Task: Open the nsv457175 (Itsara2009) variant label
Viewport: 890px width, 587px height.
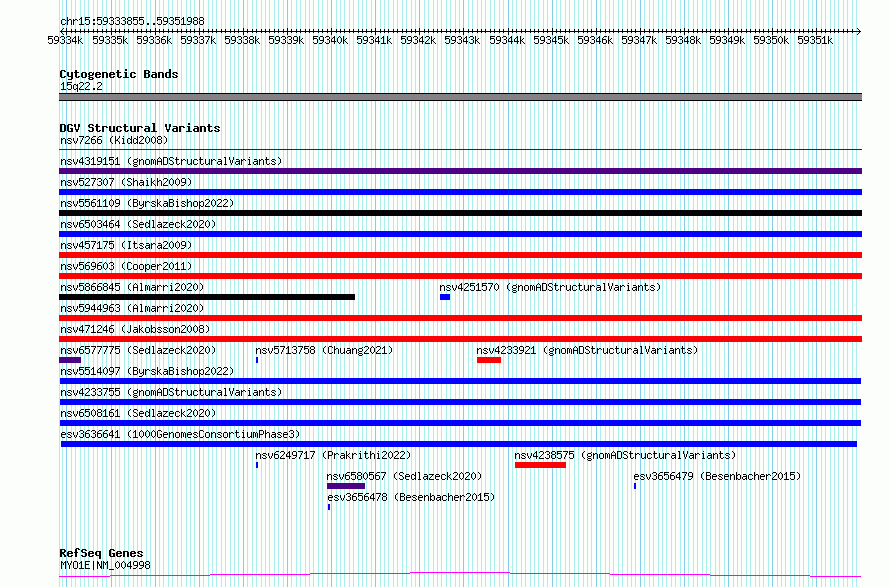Action: [x=126, y=245]
